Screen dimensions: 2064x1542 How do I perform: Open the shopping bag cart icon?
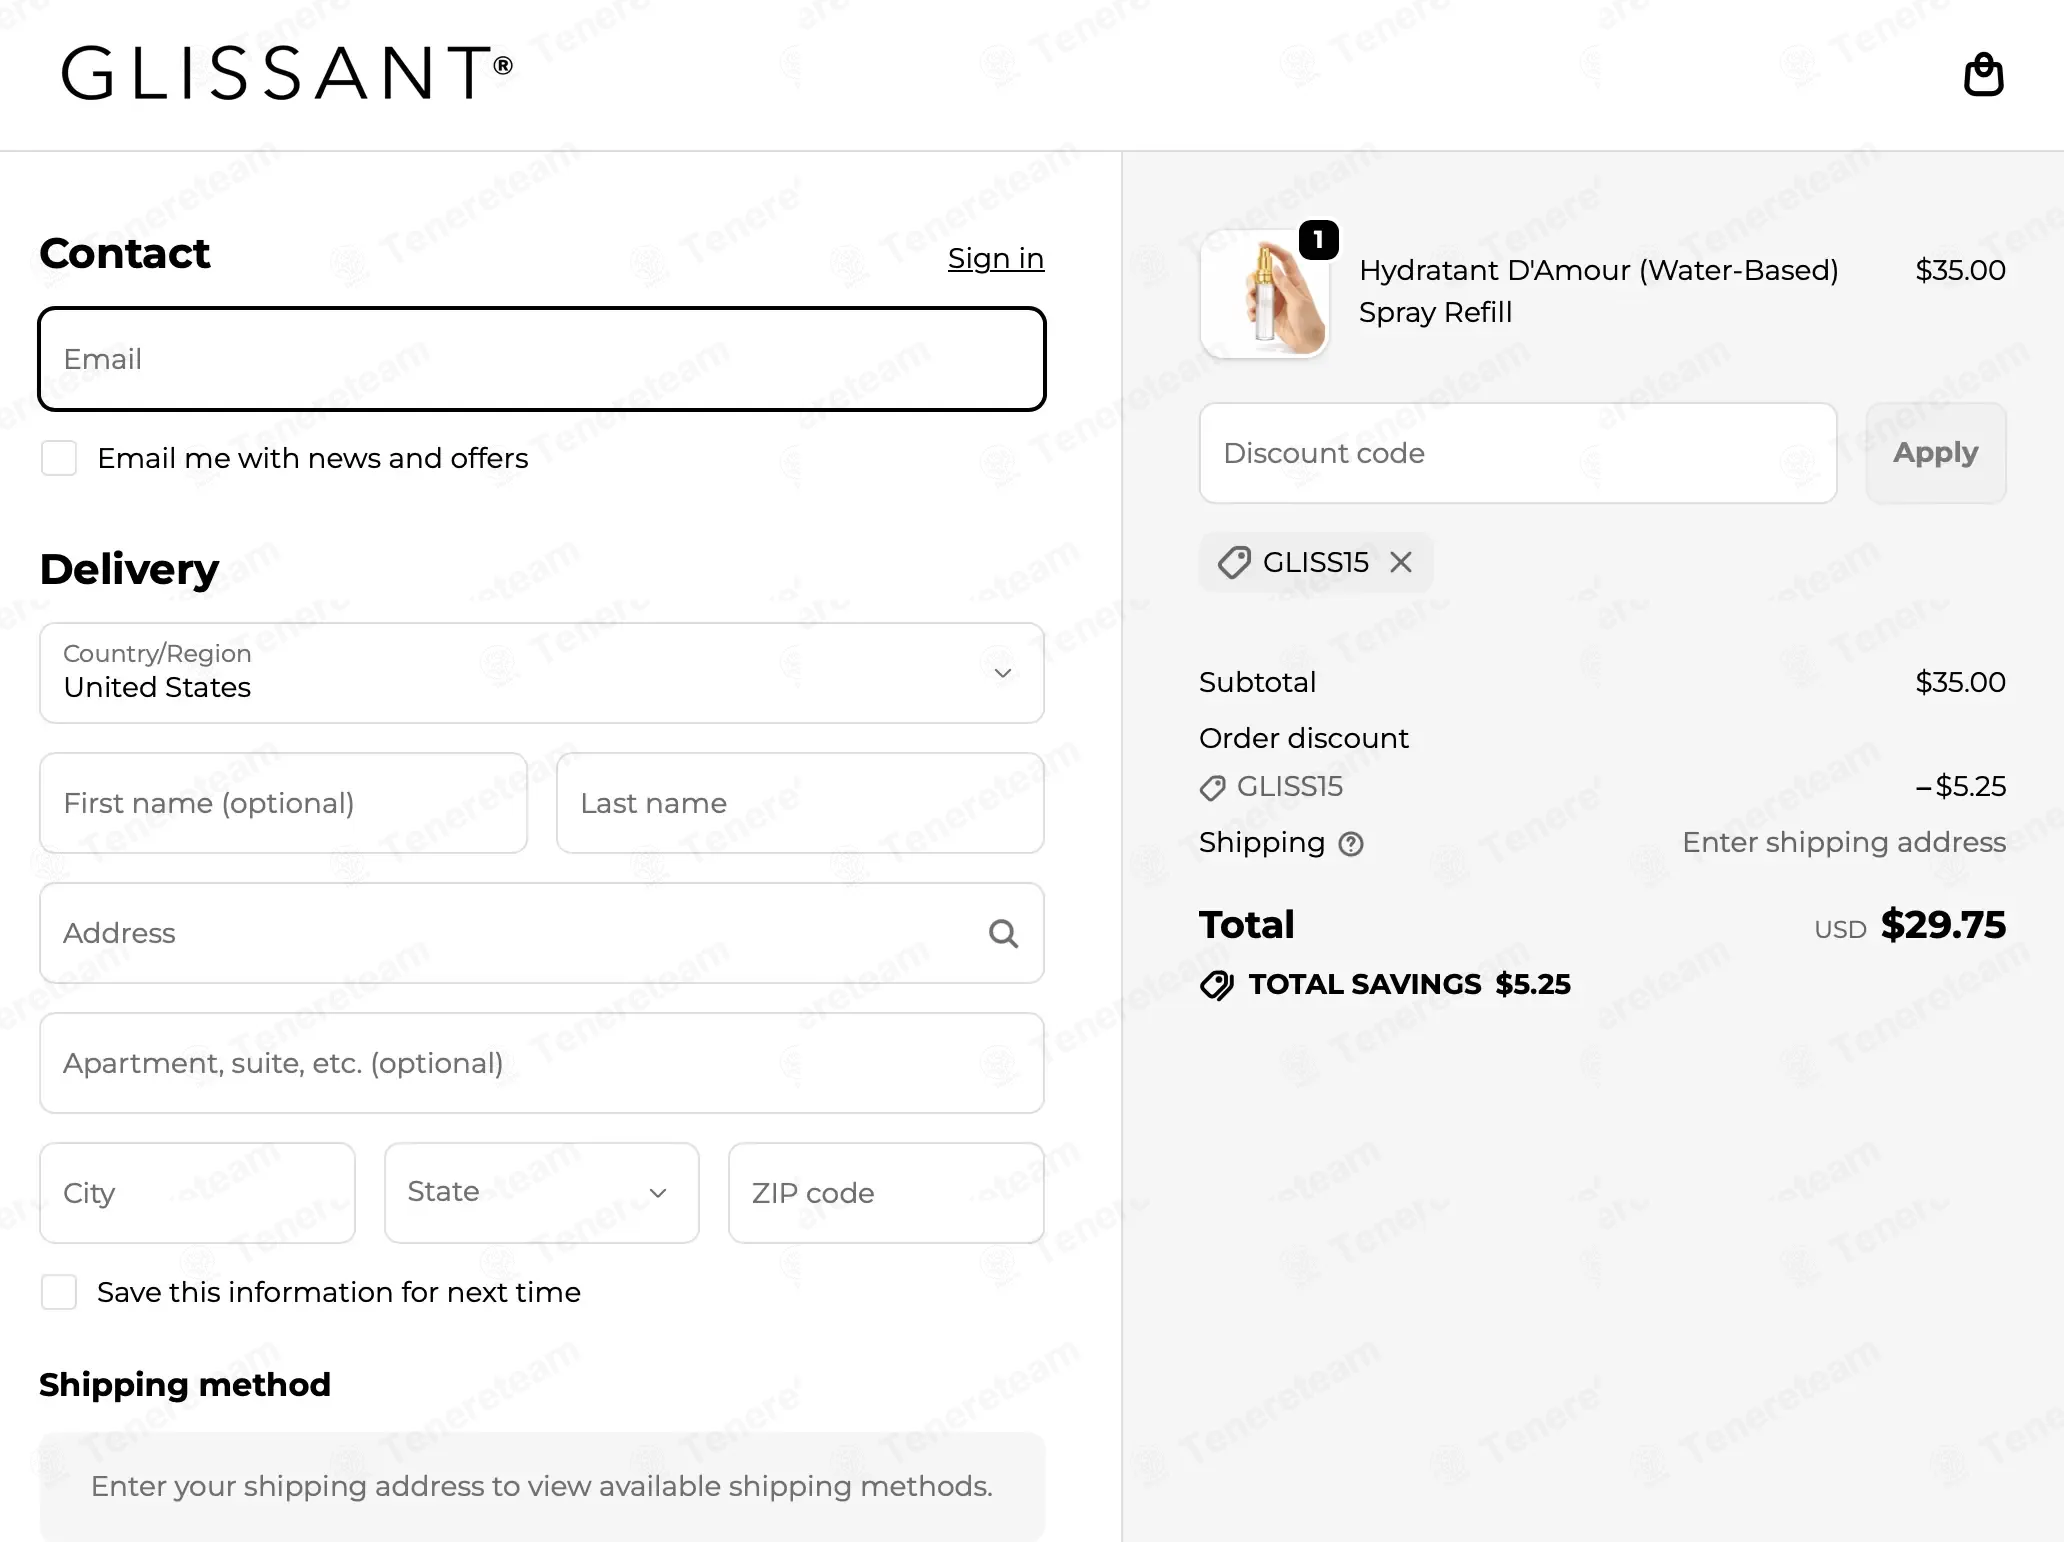pyautogui.click(x=1983, y=75)
